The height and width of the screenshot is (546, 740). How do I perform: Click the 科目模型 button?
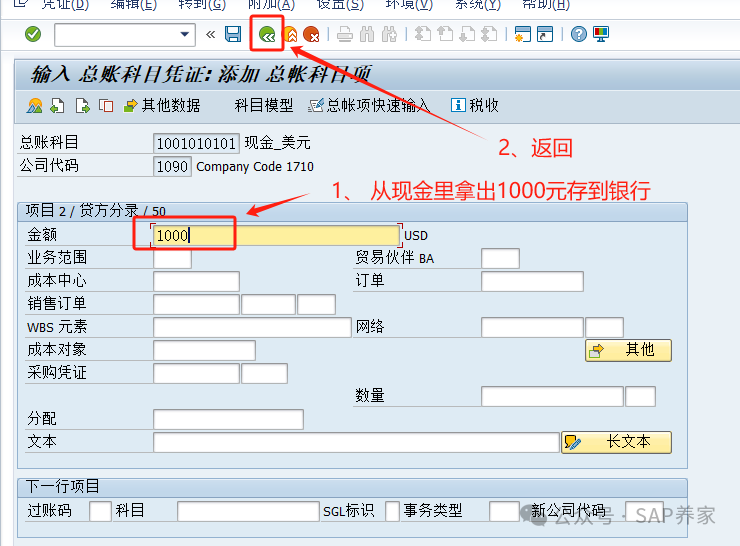click(264, 105)
